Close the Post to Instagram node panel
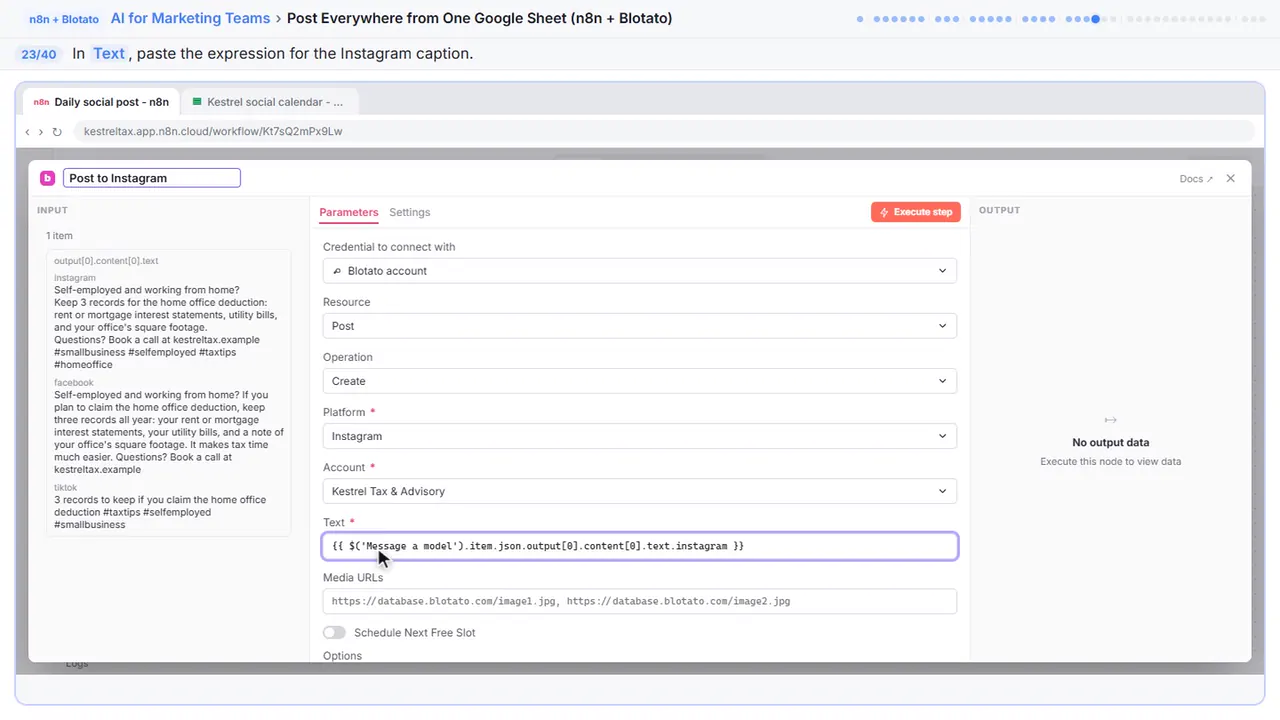 (x=1231, y=178)
